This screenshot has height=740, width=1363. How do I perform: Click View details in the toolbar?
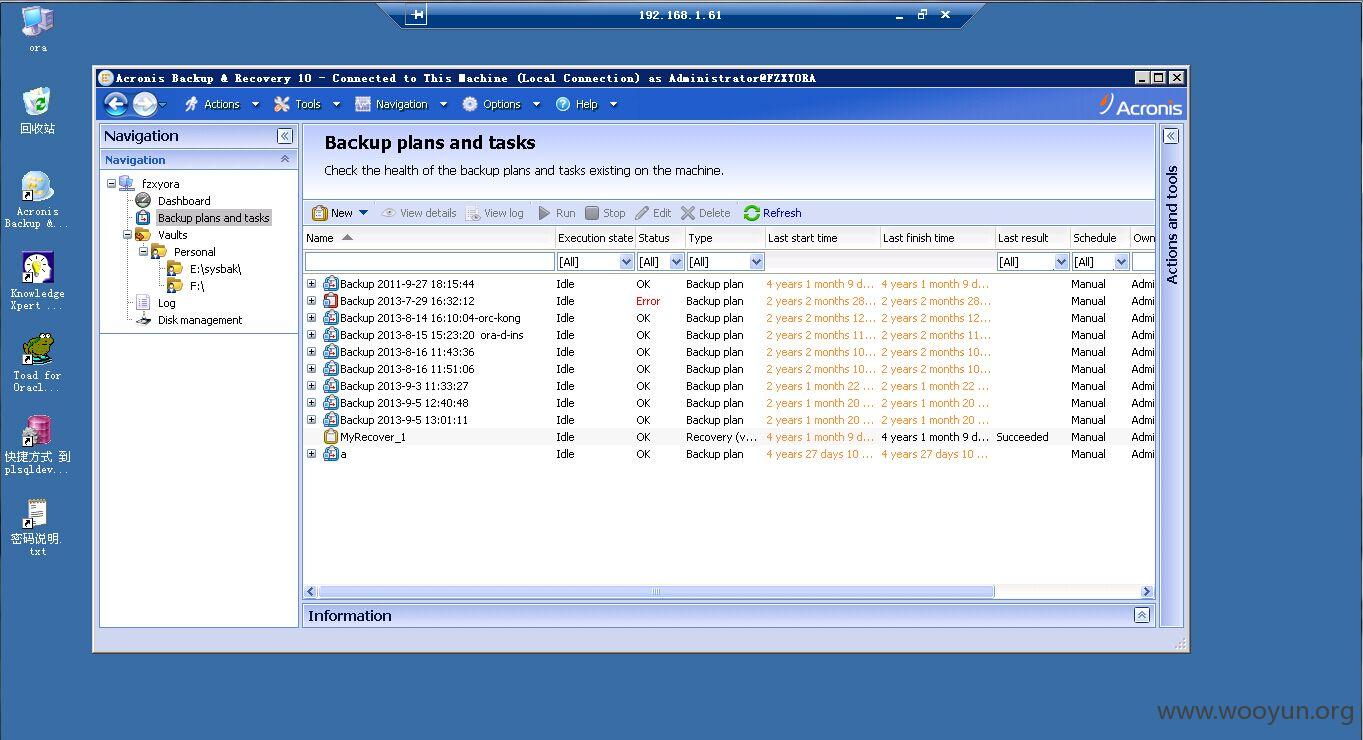pos(418,213)
